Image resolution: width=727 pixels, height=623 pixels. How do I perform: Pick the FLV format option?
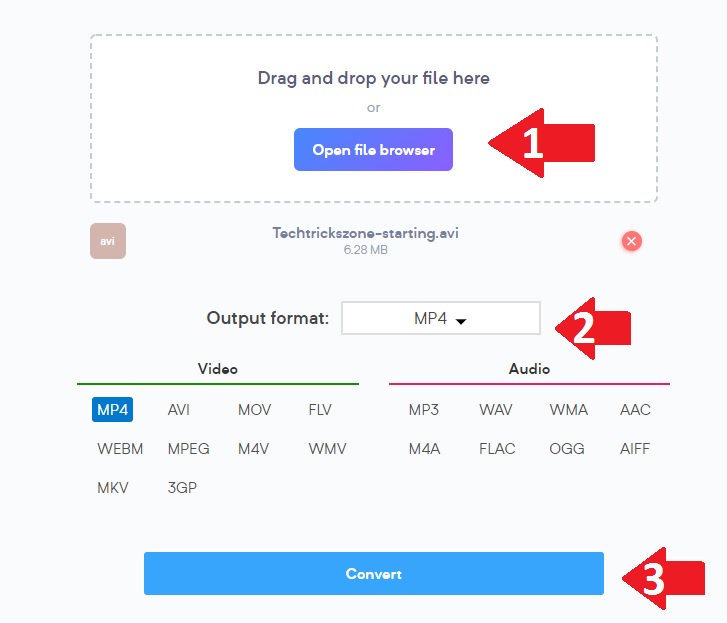pos(320,410)
